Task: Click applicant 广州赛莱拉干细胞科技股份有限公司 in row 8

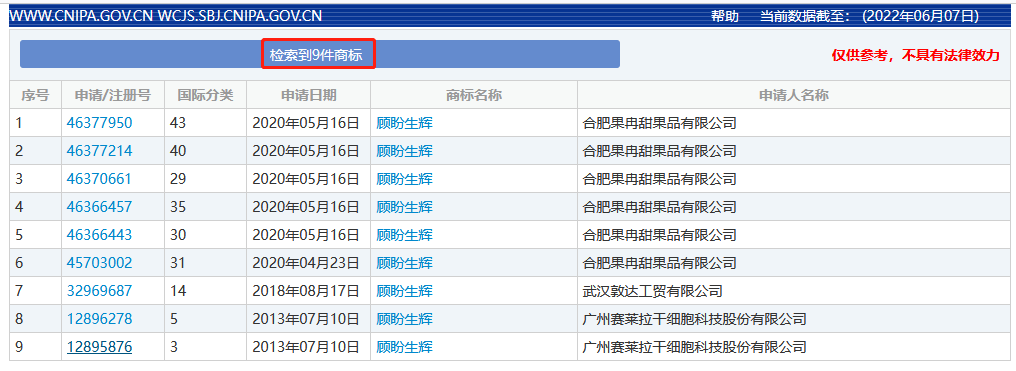Action: point(695,319)
